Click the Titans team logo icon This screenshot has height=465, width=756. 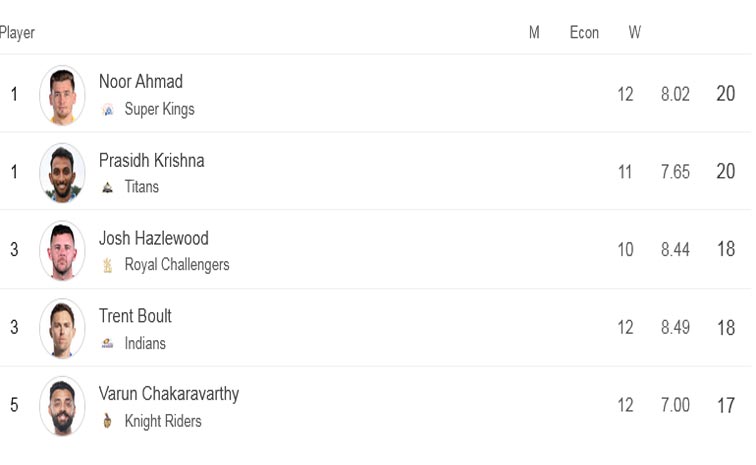click(108, 187)
